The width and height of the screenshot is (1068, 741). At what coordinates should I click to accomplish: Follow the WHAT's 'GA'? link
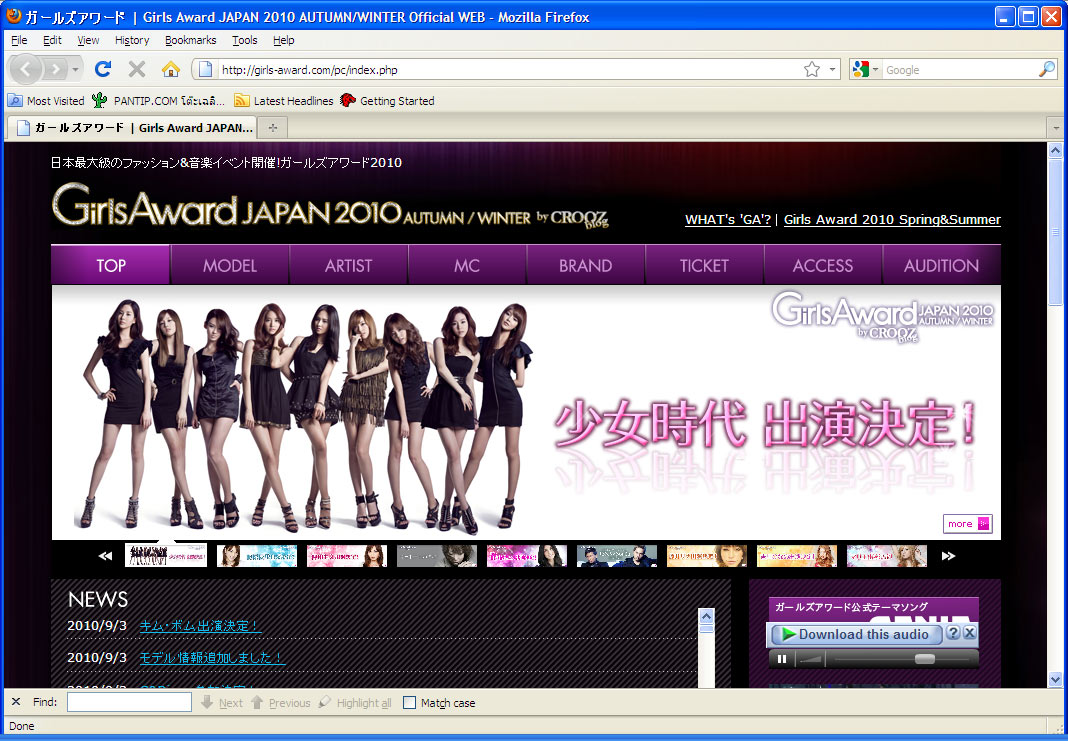click(727, 219)
